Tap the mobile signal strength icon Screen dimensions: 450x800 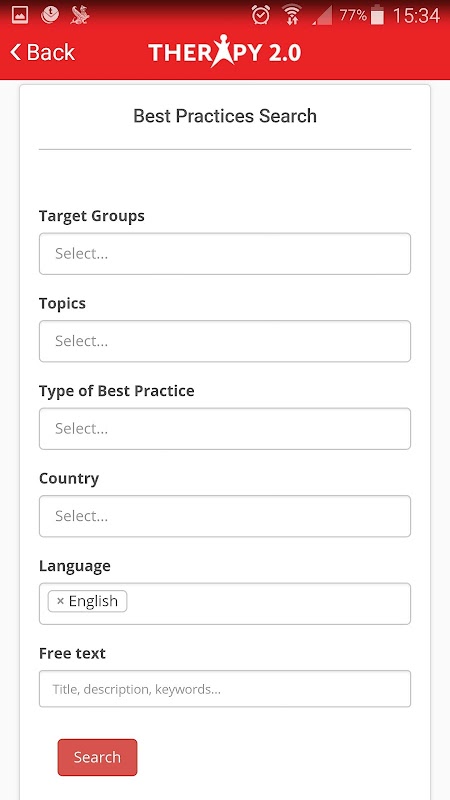point(322,15)
